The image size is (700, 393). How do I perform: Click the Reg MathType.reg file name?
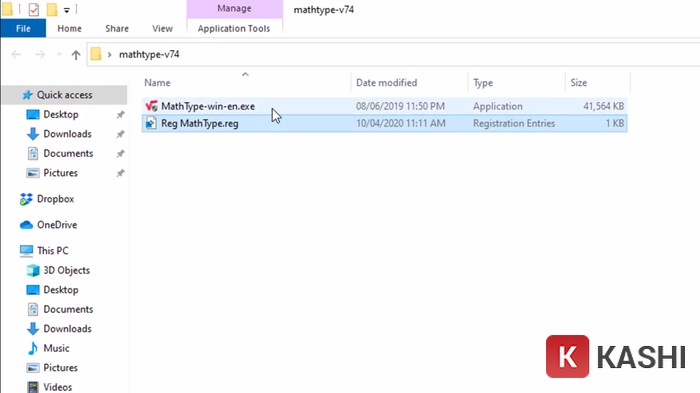(x=200, y=124)
